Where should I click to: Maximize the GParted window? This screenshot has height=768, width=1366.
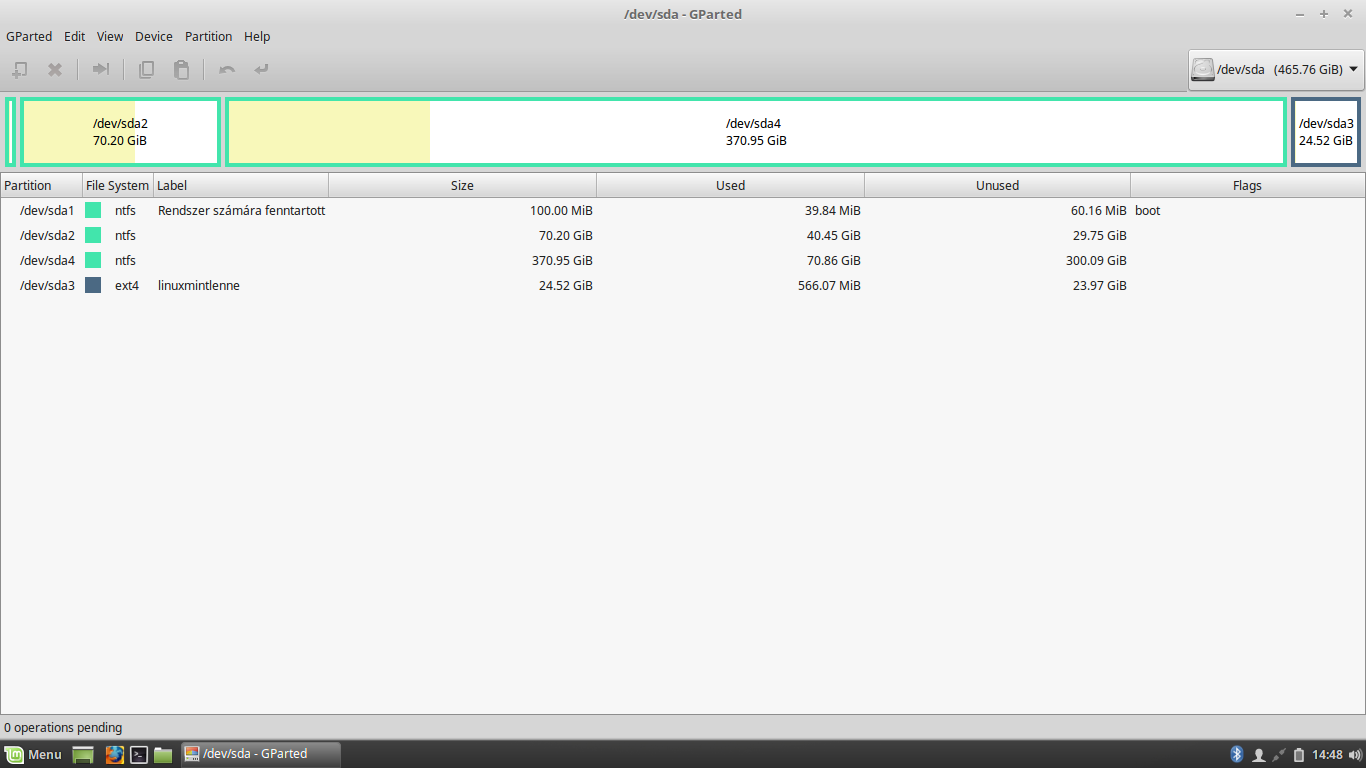tap(1324, 14)
